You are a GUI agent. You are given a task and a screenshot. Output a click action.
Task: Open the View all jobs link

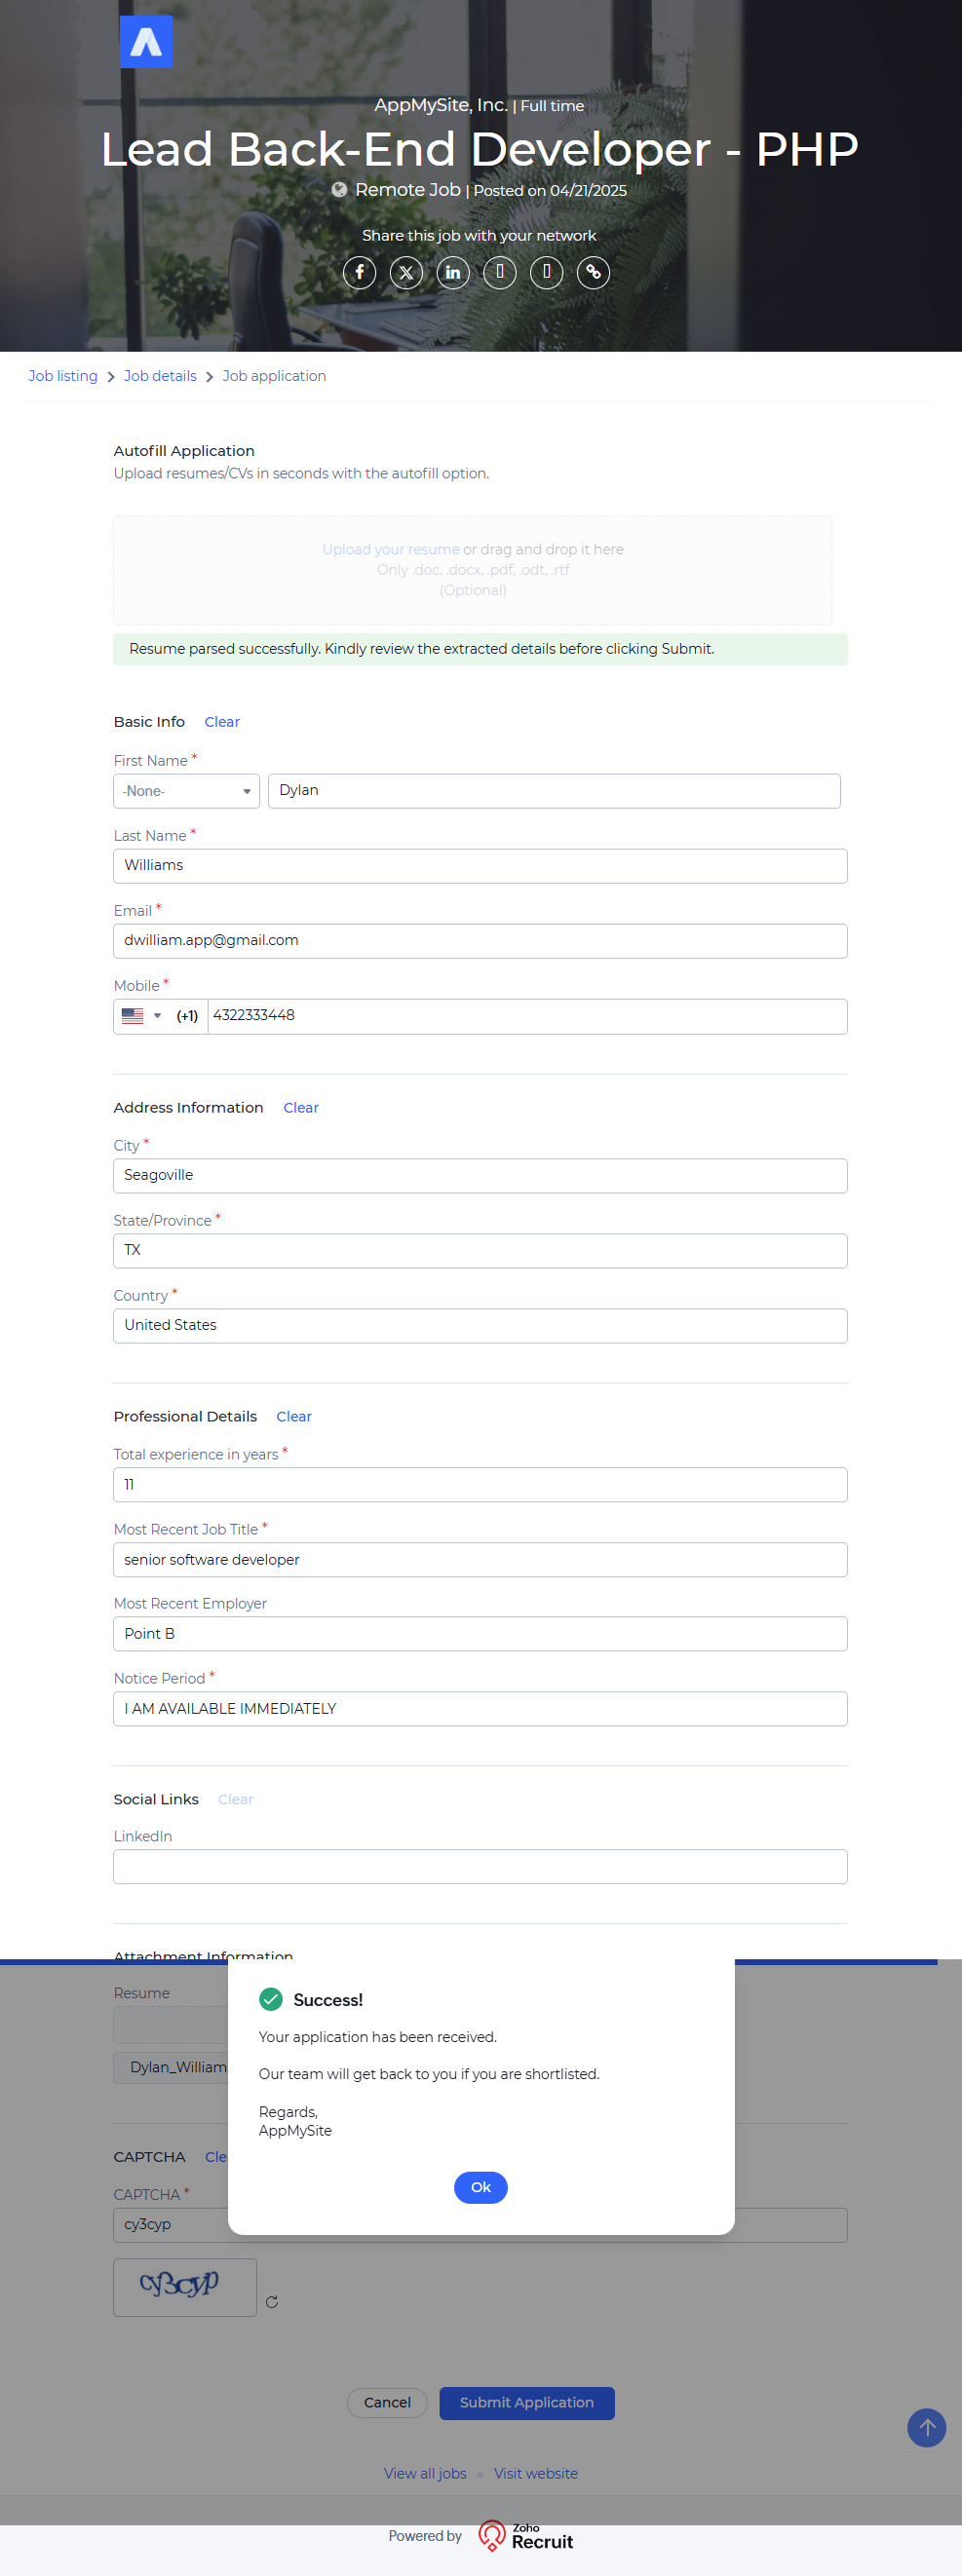click(x=425, y=2473)
